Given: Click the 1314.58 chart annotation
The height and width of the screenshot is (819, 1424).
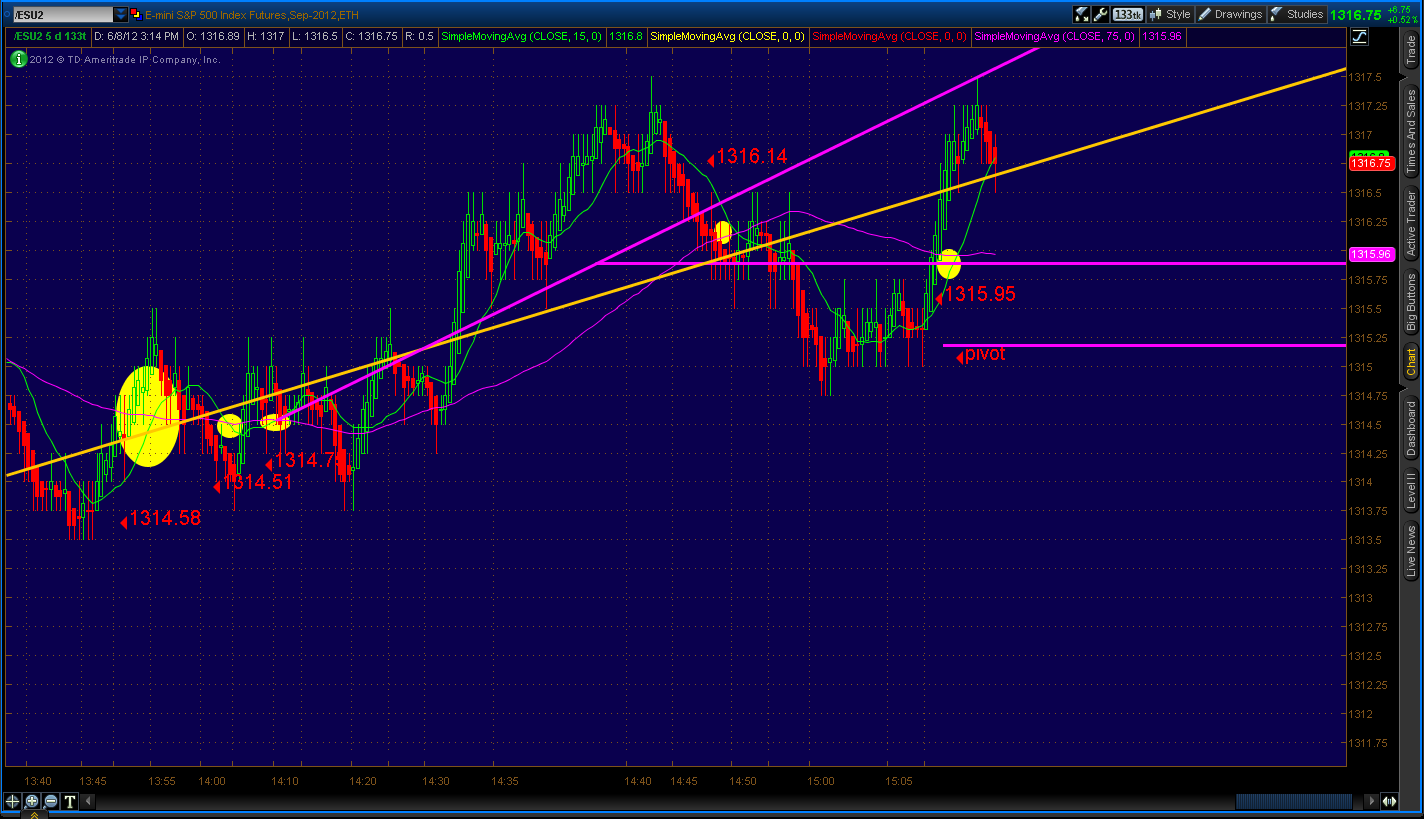Looking at the screenshot, I should [165, 518].
